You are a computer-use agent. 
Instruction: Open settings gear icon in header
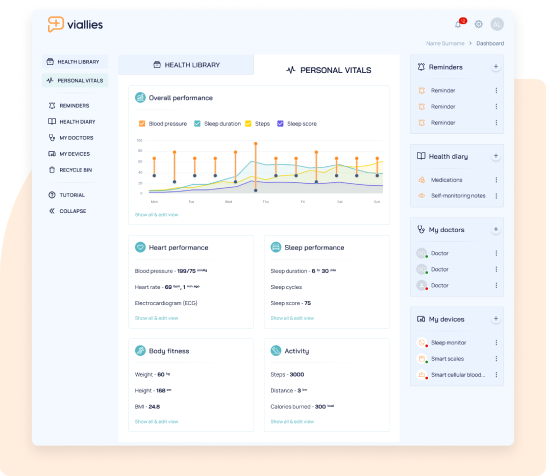point(479,24)
